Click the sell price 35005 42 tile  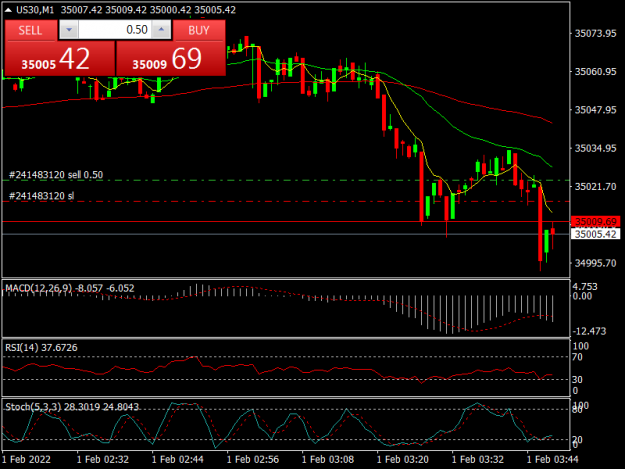tap(60, 58)
